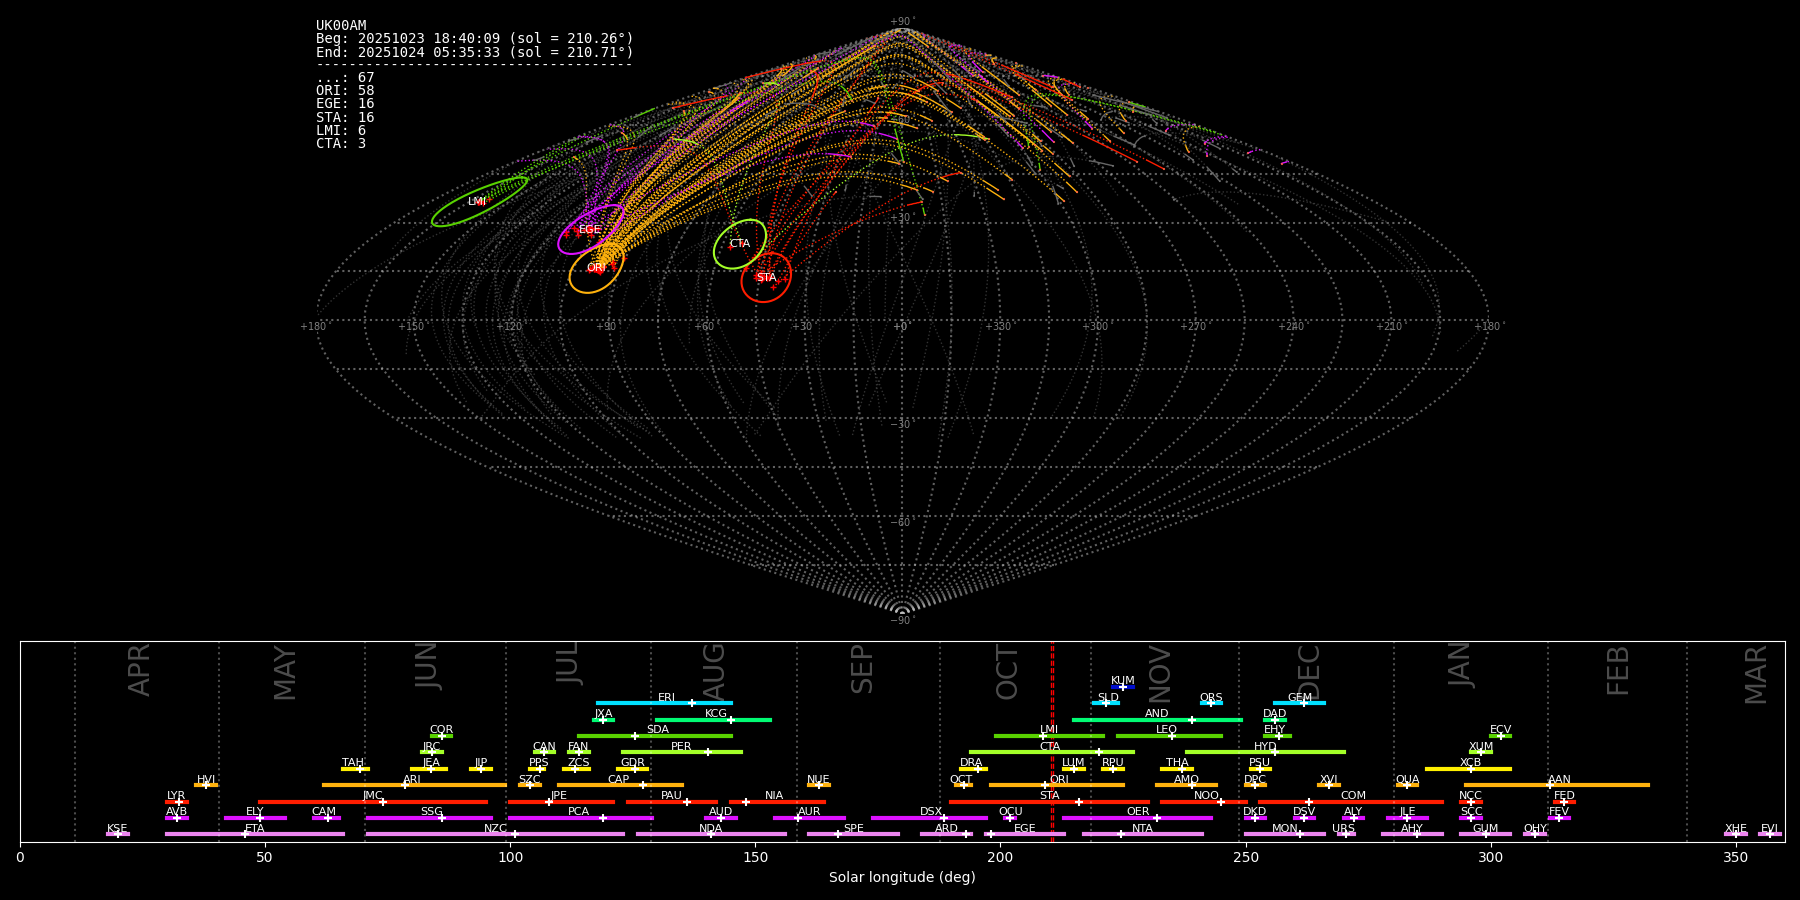Click the 'Solar longitude (deg)' axis label
This screenshot has width=1800, height=900.
902,878
